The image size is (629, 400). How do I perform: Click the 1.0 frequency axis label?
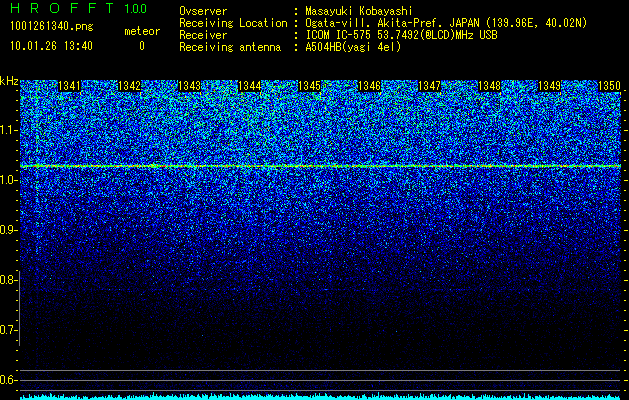(9, 180)
